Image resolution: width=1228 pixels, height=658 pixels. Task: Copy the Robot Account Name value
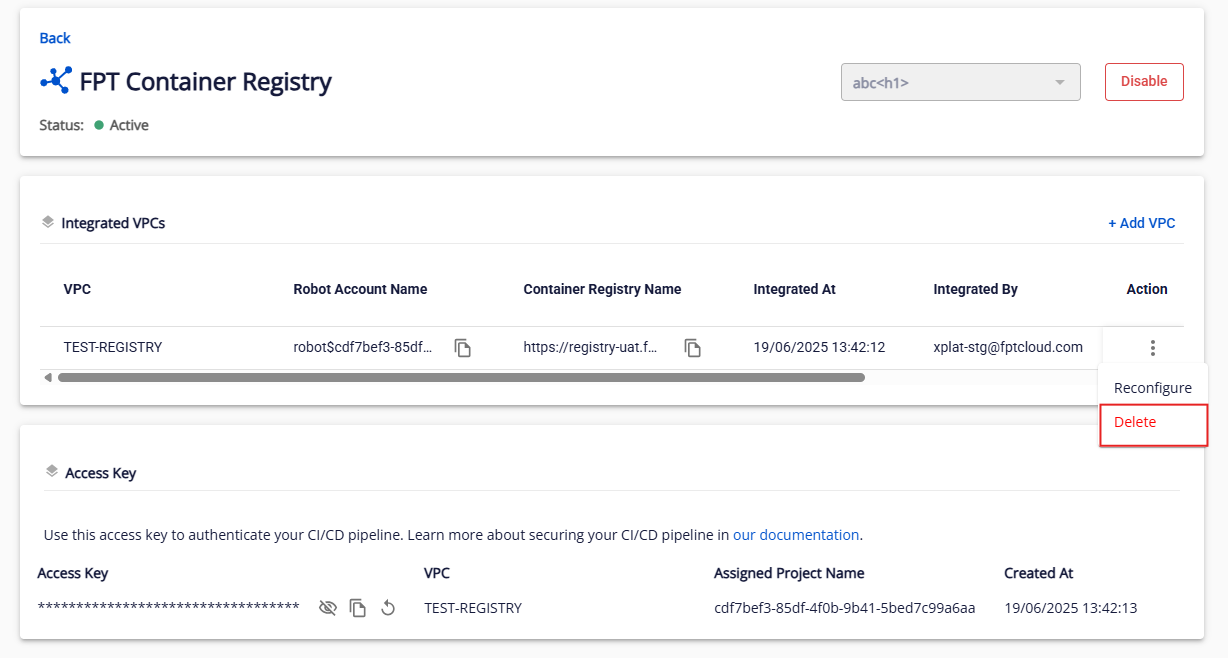pyautogui.click(x=462, y=348)
